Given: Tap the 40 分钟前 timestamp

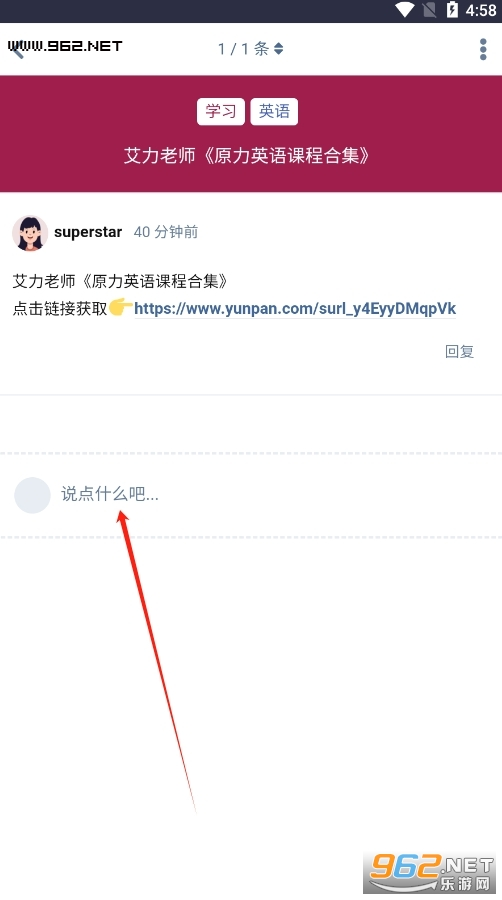Looking at the screenshot, I should 166,232.
